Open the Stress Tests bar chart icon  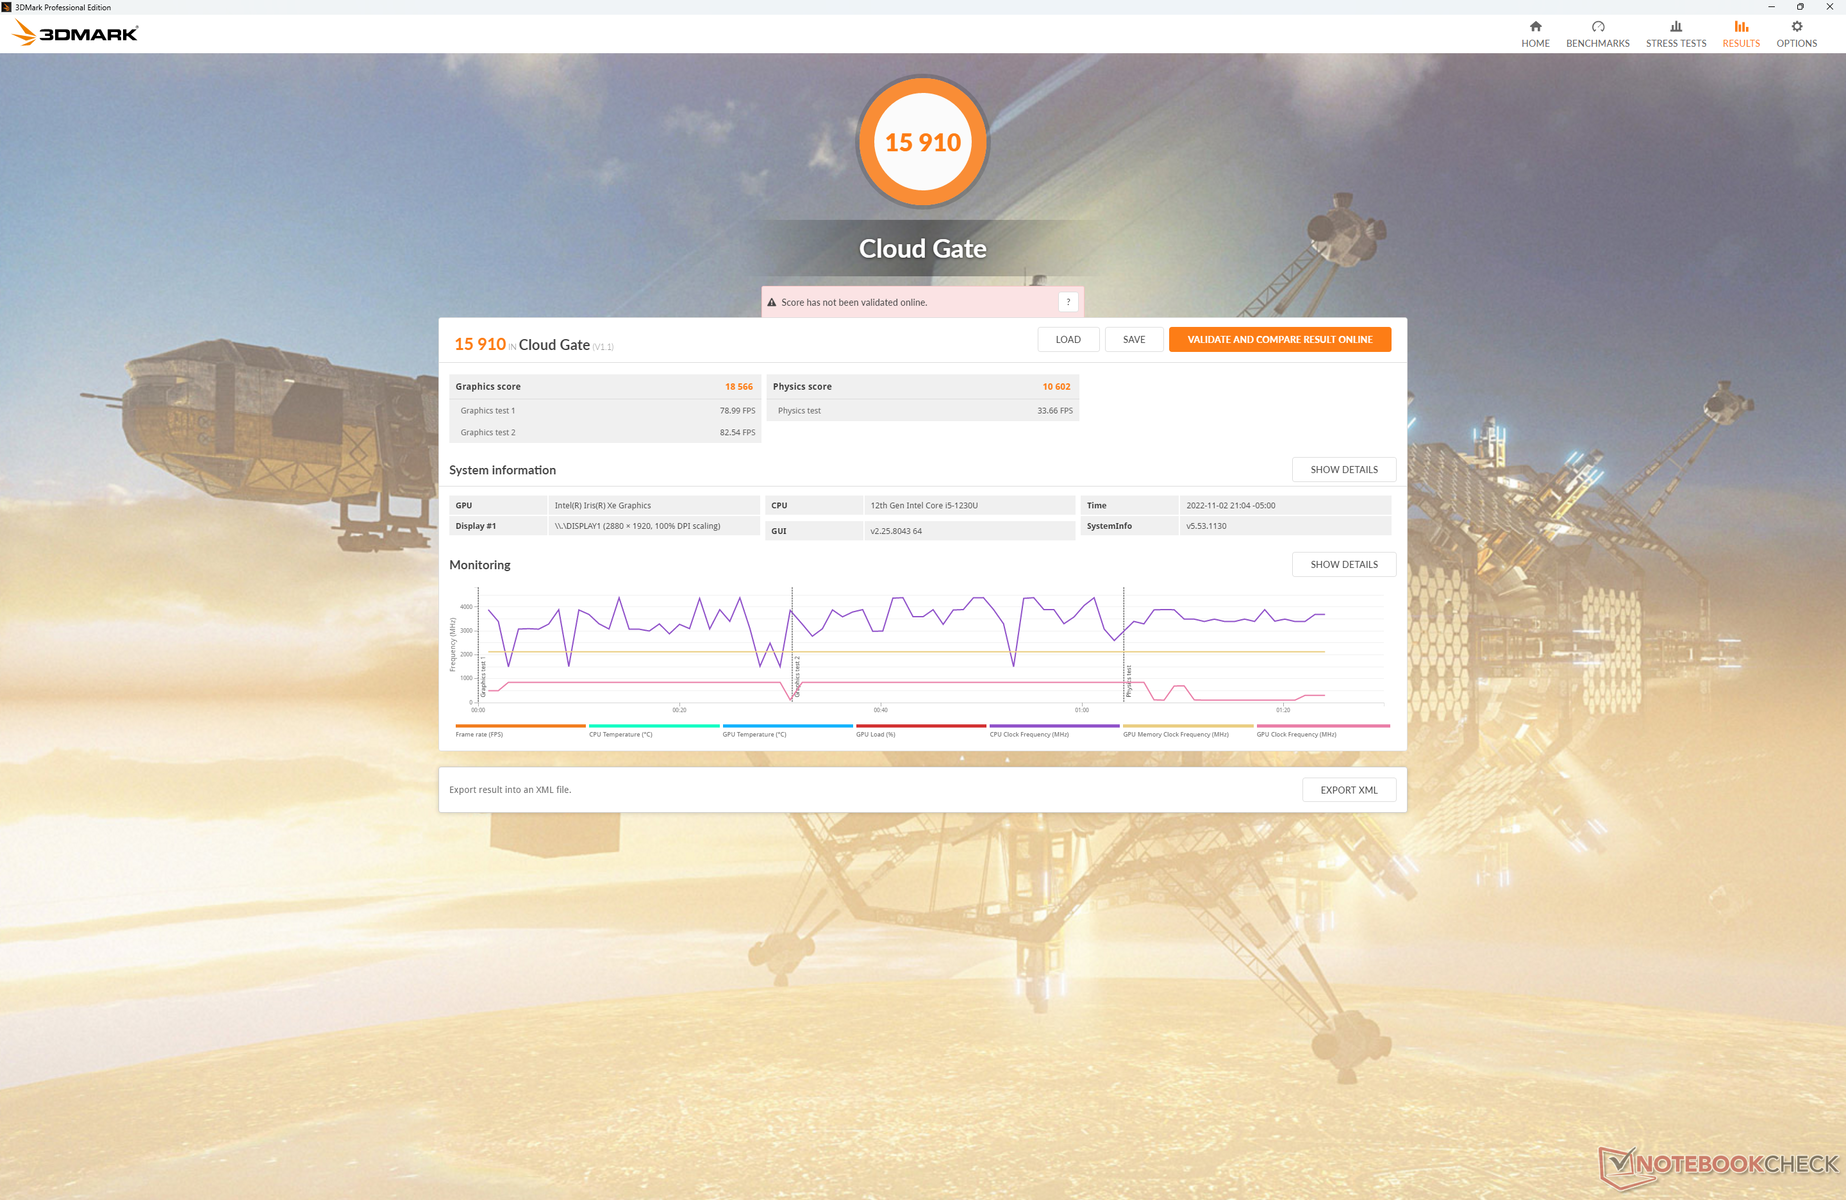[x=1676, y=27]
